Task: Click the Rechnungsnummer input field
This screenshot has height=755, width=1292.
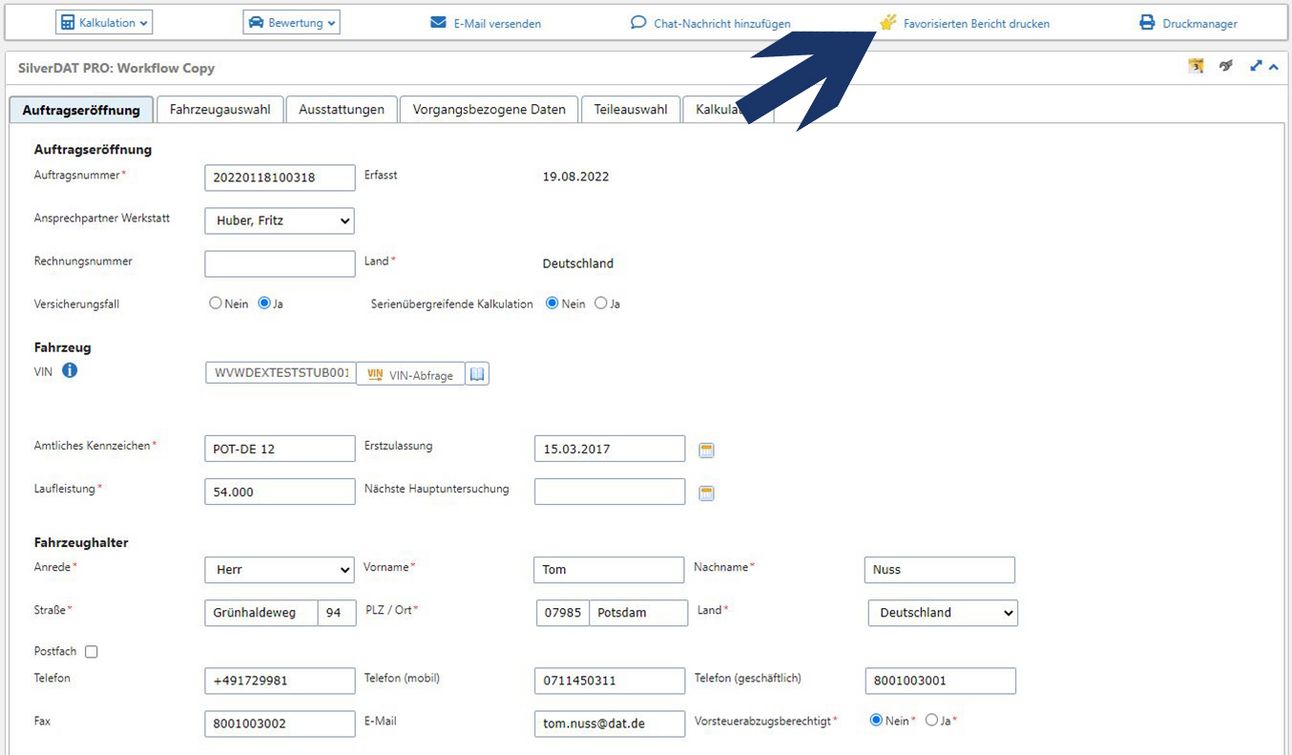Action: coord(279,264)
